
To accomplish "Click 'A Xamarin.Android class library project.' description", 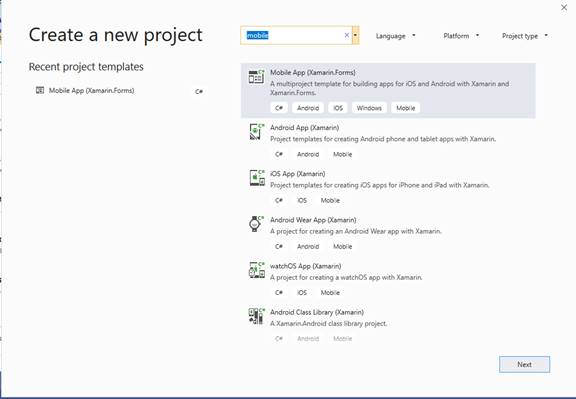I will tap(328, 323).
